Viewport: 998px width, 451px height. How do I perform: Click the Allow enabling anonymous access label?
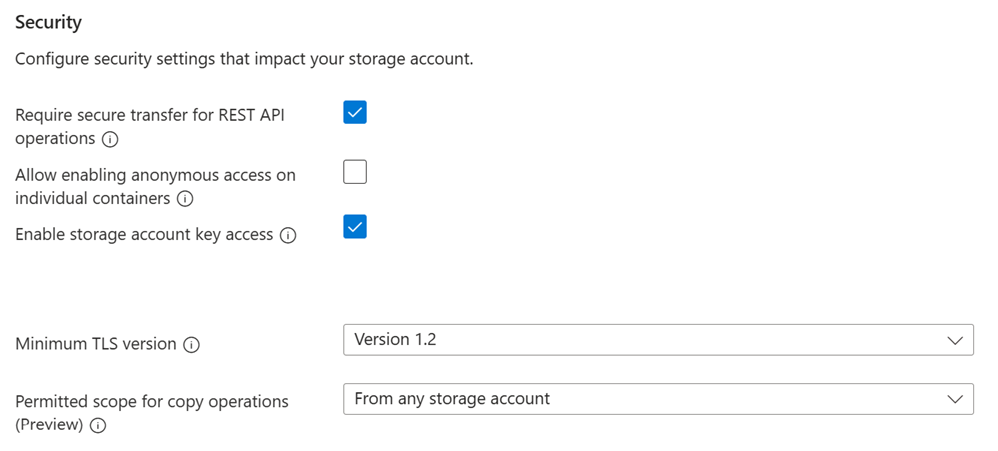(x=155, y=186)
